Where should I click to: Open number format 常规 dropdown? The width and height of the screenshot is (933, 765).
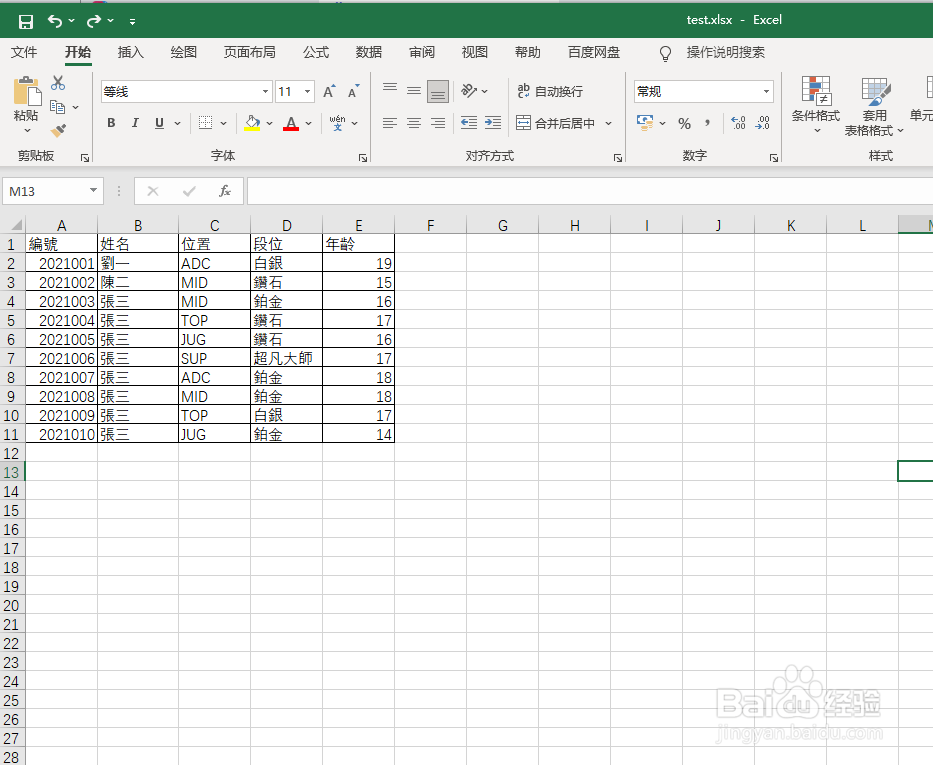click(x=766, y=92)
